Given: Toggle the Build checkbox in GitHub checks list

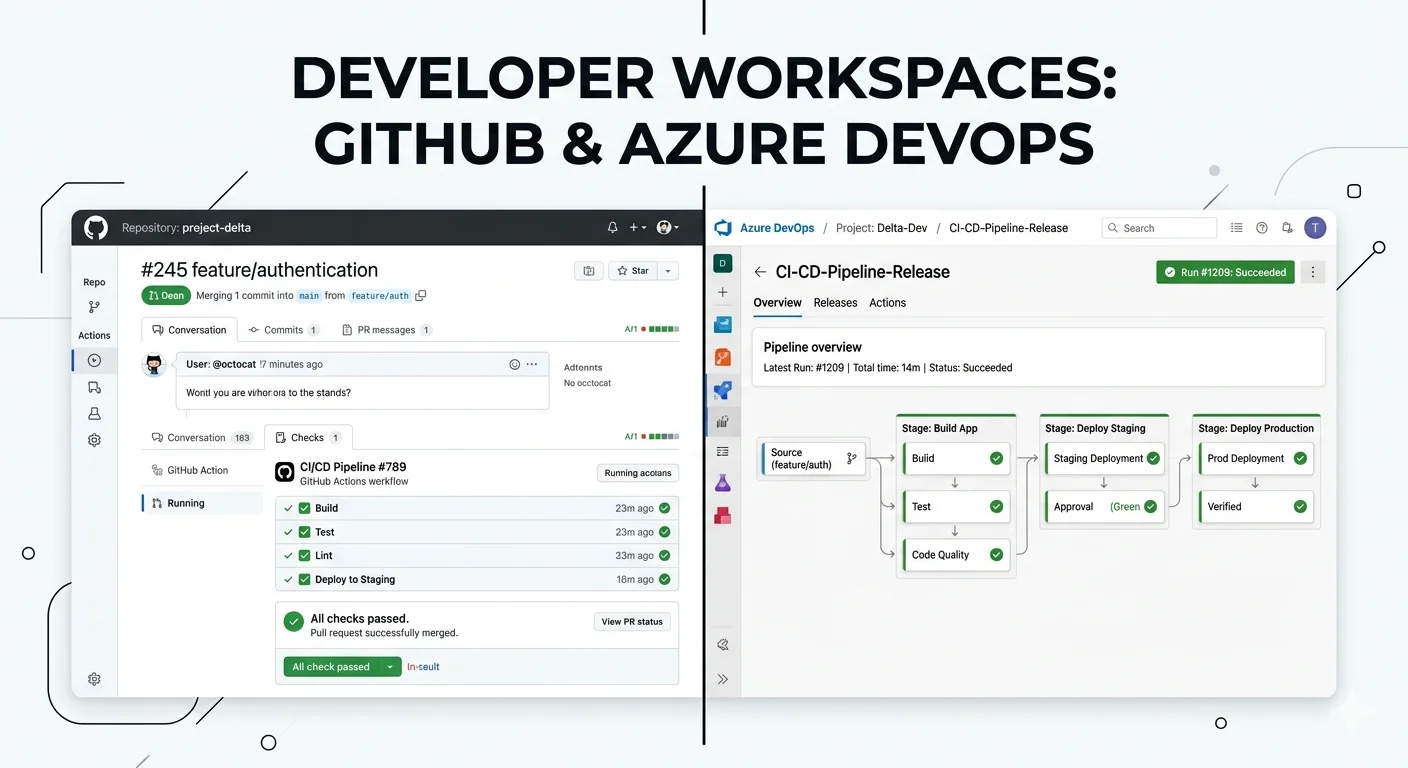Looking at the screenshot, I should (305, 508).
